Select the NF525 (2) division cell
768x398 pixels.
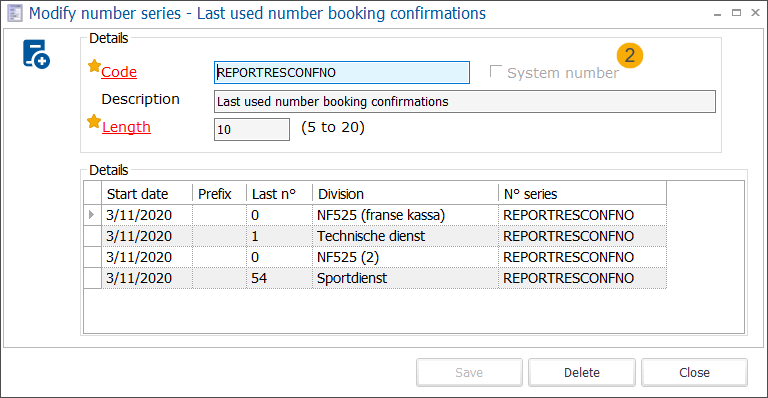point(406,257)
